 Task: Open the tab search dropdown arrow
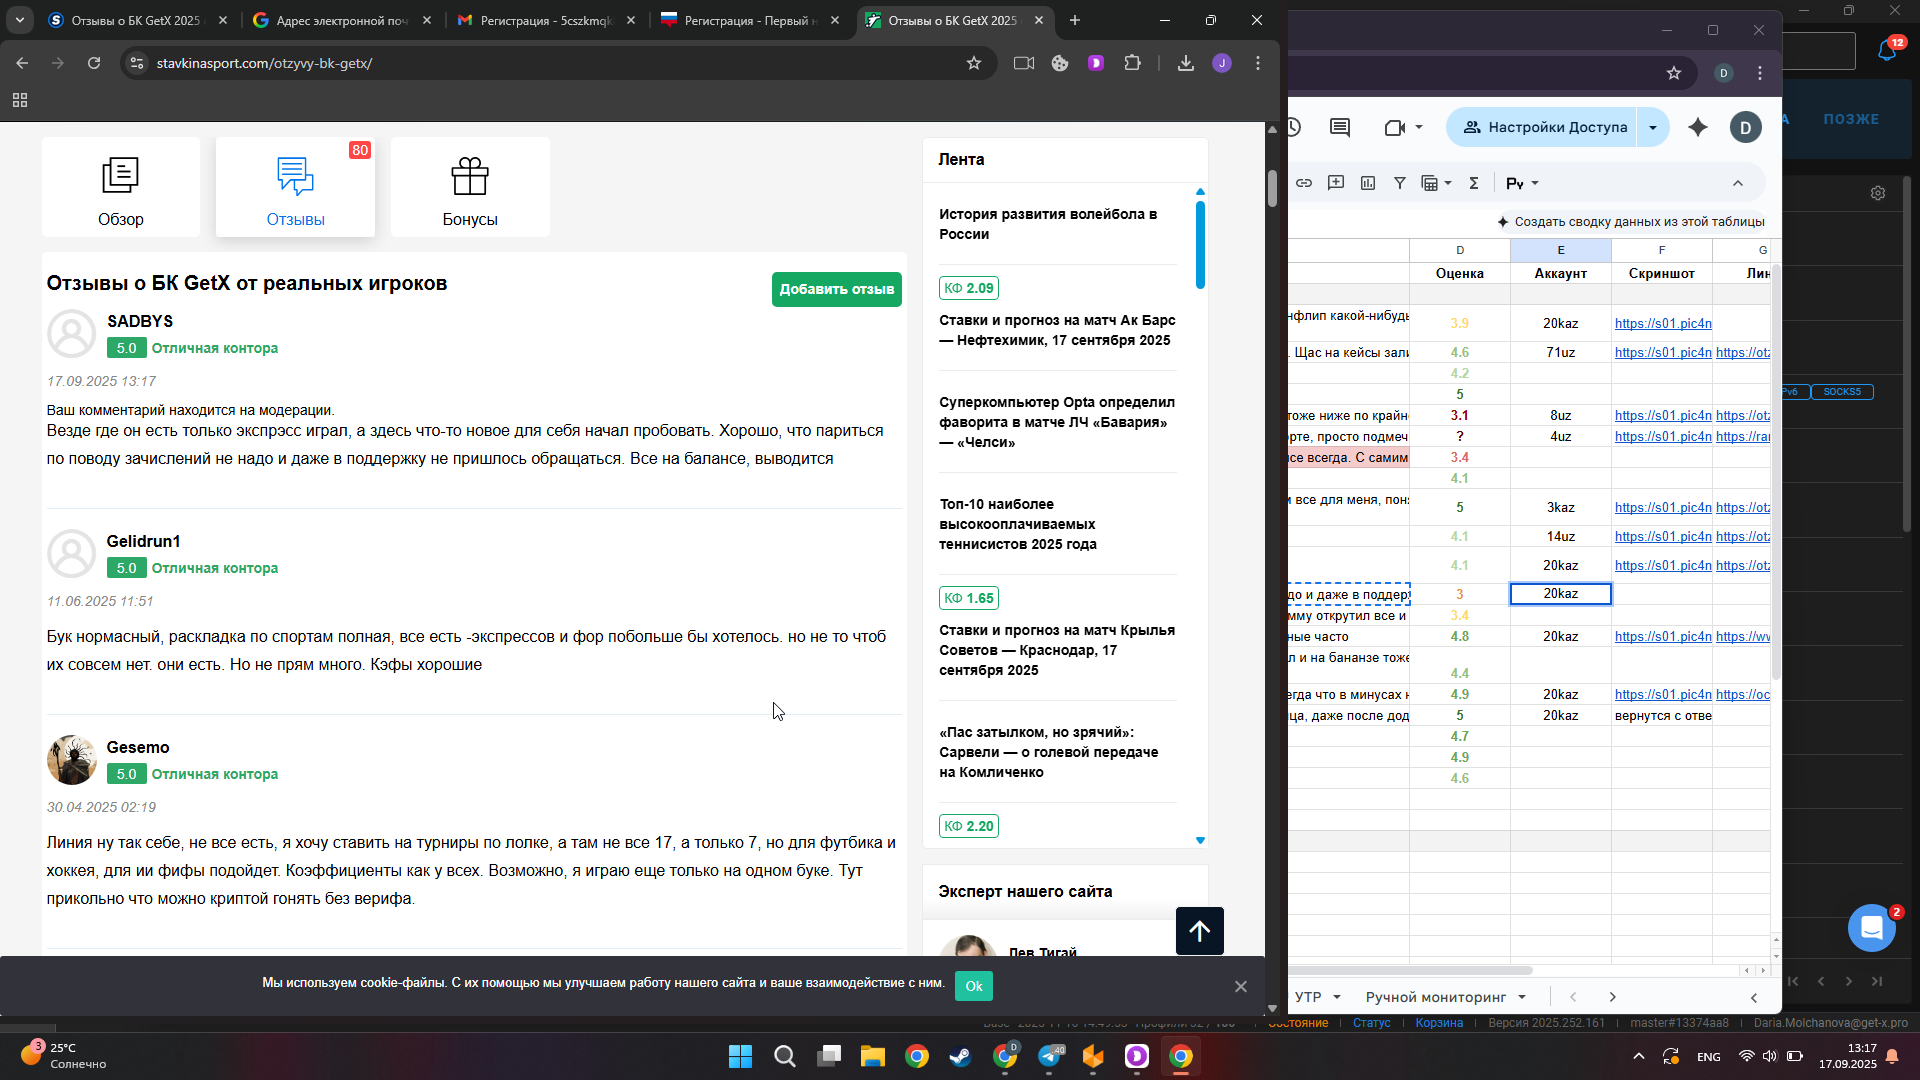(20, 20)
